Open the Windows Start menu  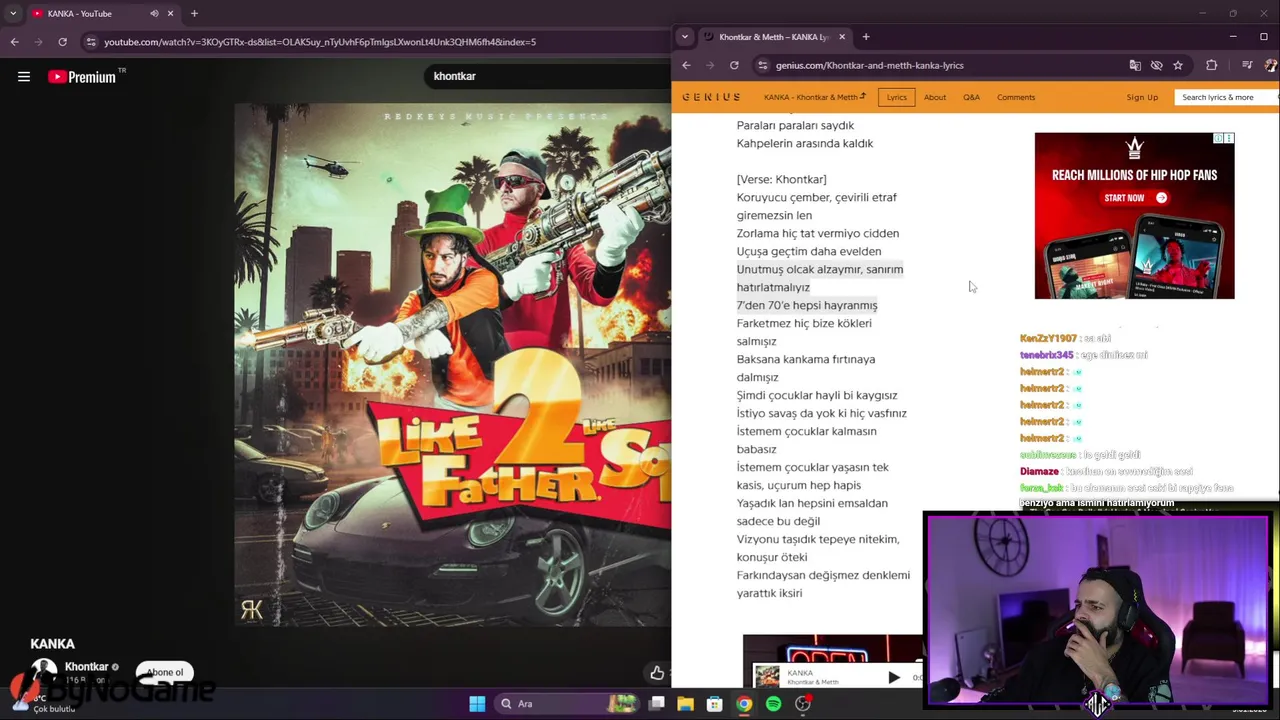coord(477,704)
